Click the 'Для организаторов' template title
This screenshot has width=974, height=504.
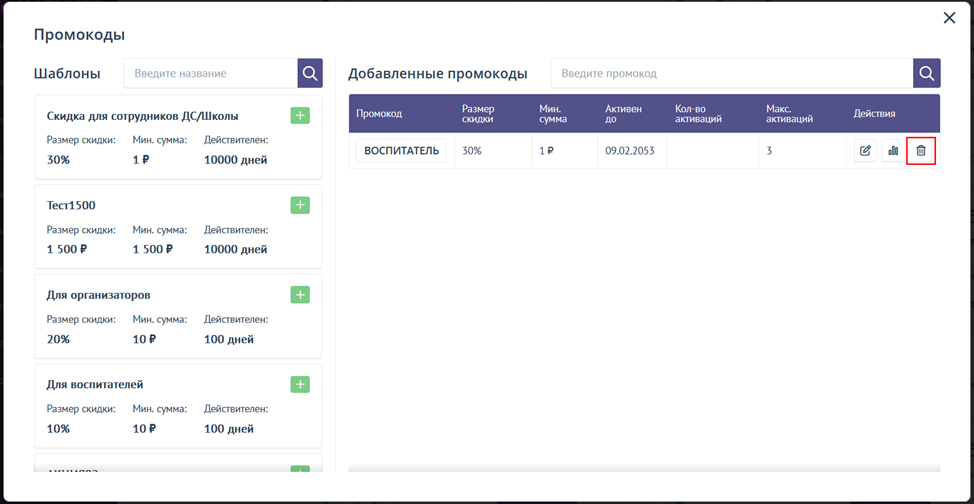point(98,295)
